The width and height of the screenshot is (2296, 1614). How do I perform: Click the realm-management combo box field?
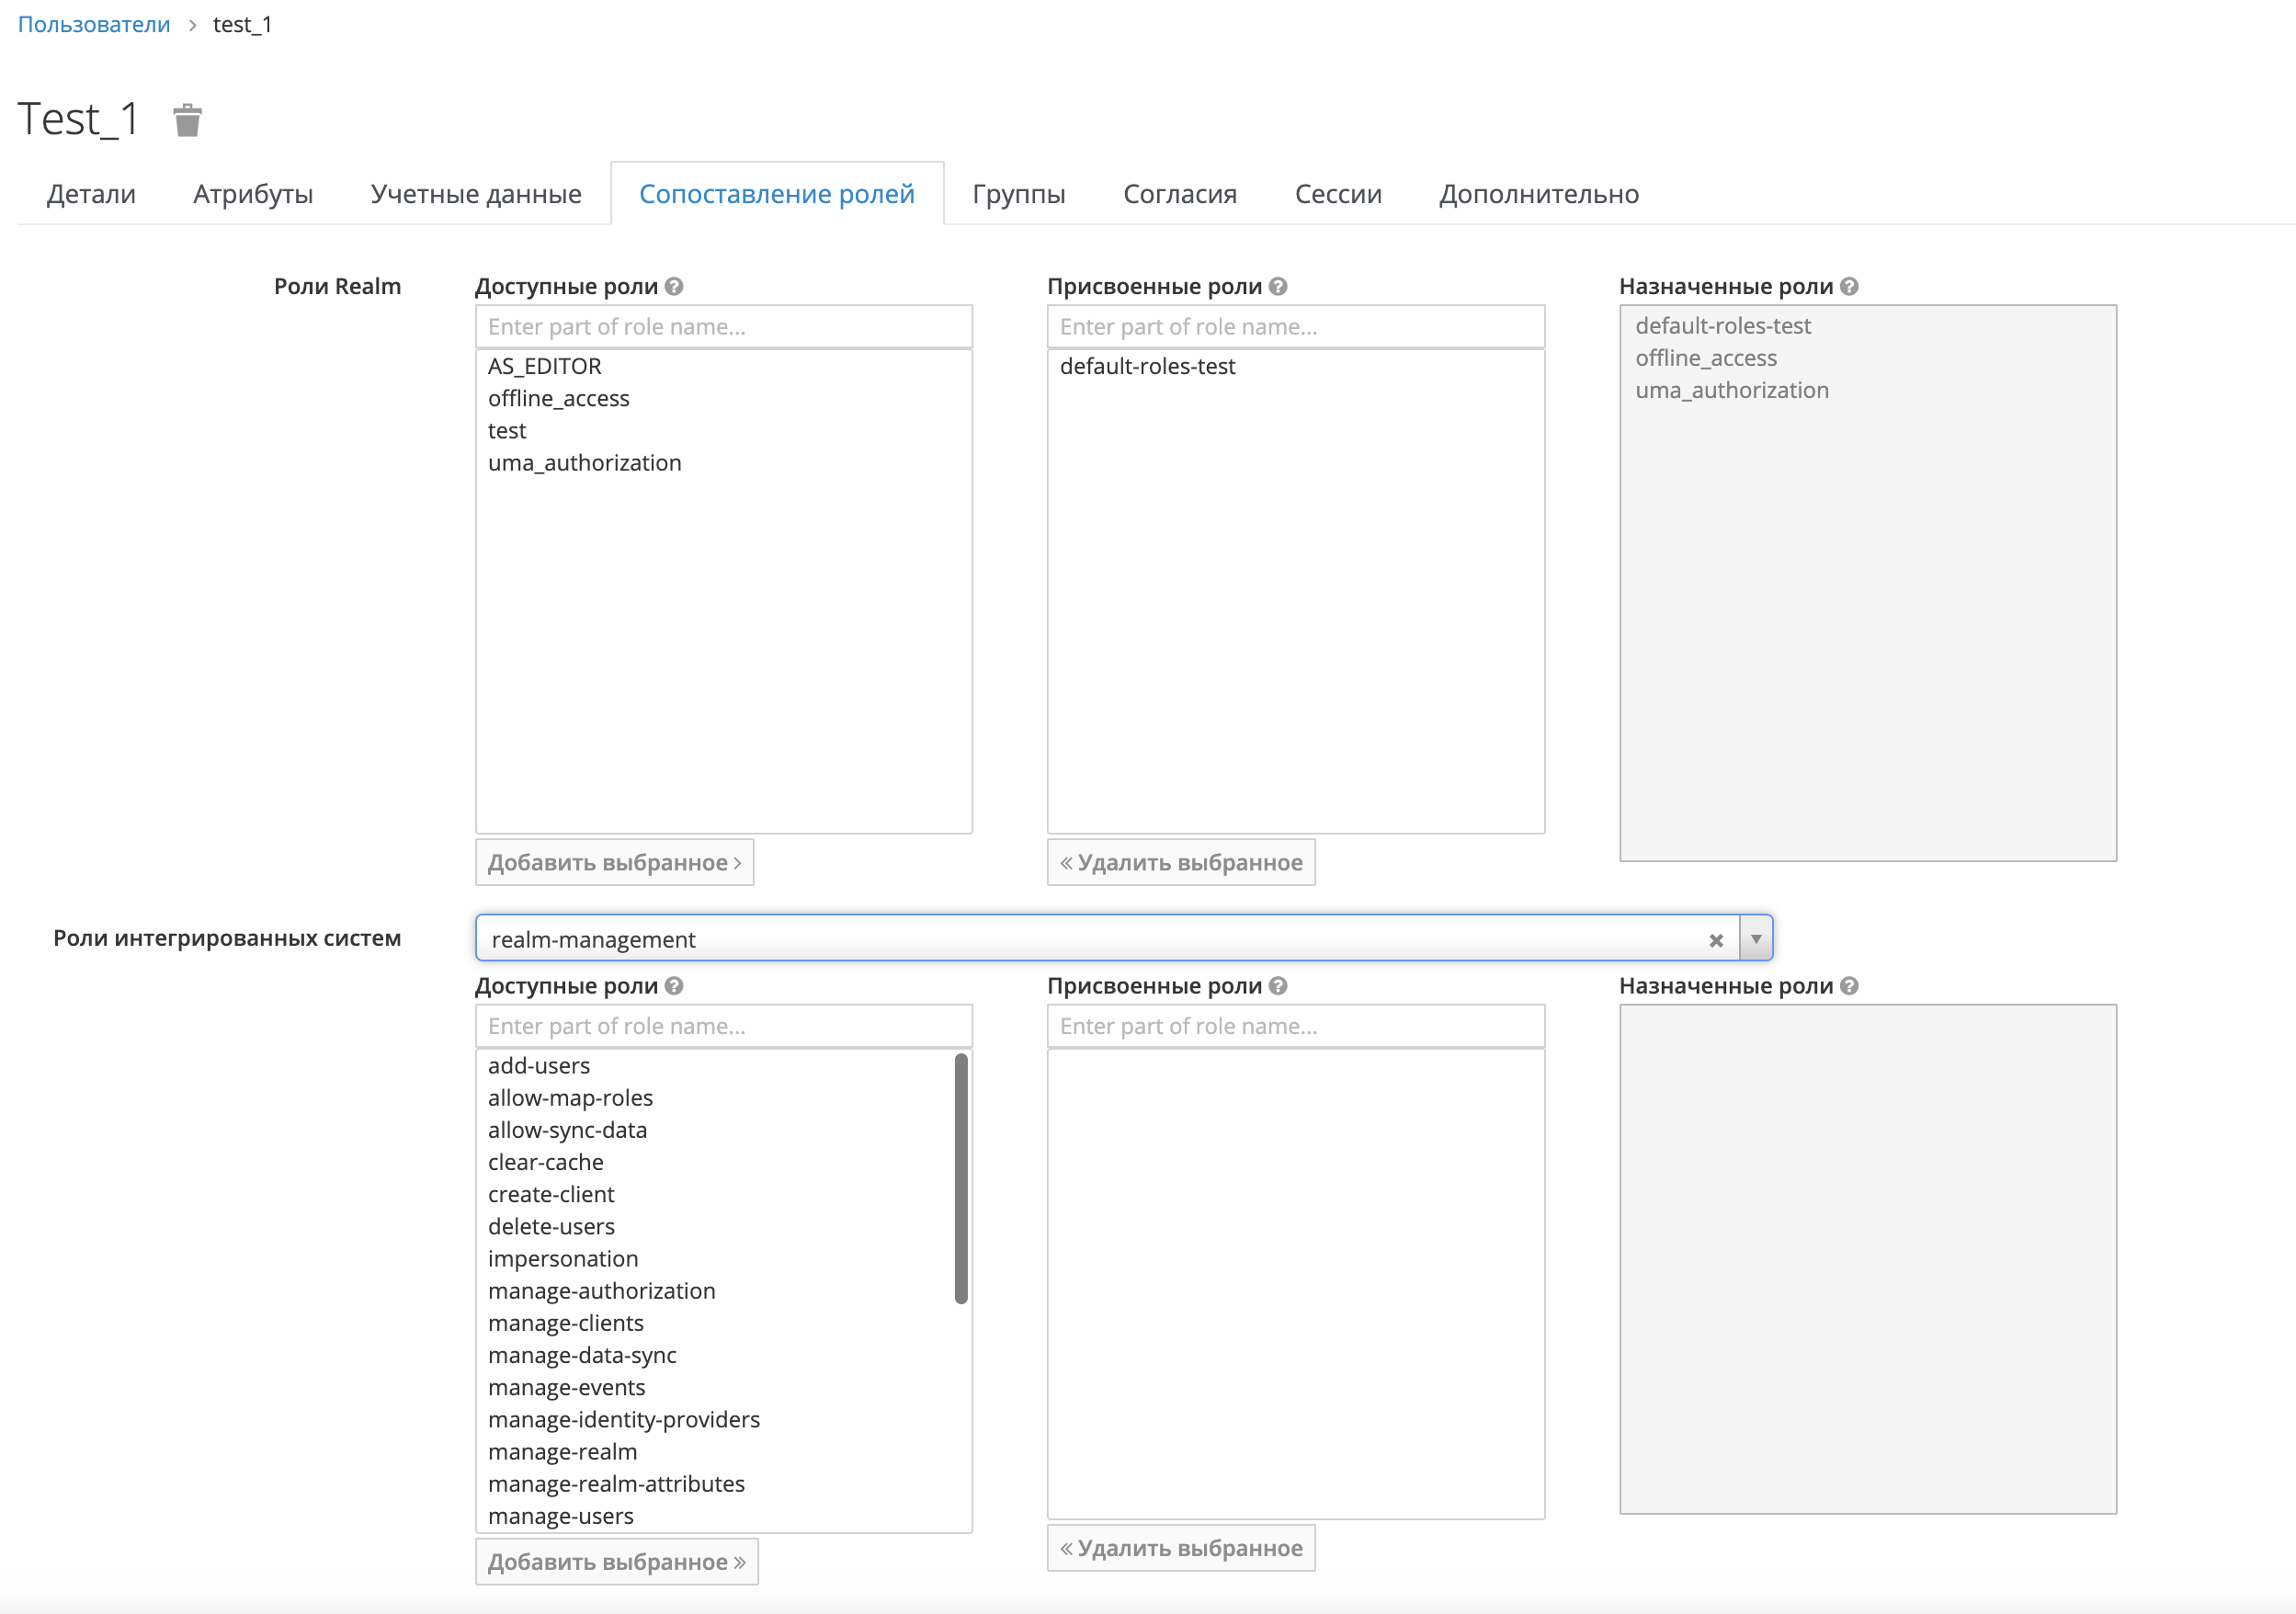(1090, 939)
